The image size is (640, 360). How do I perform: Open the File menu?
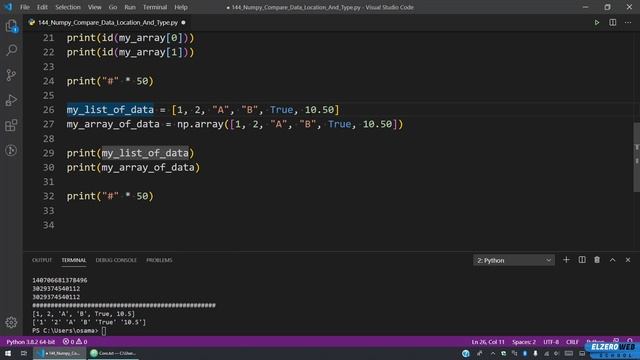(x=25, y=7)
